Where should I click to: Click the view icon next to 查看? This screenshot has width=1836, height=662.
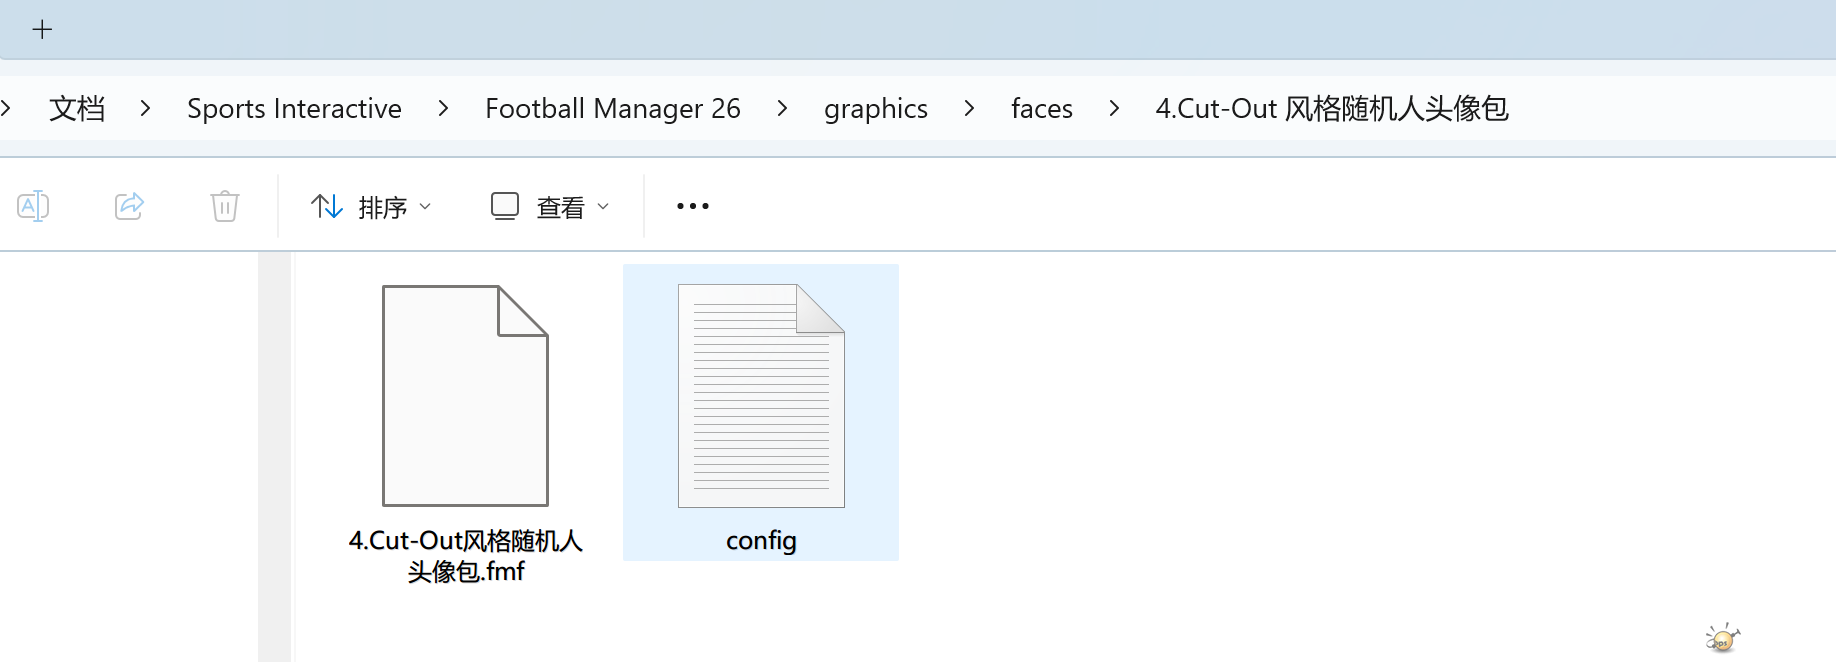(x=505, y=205)
